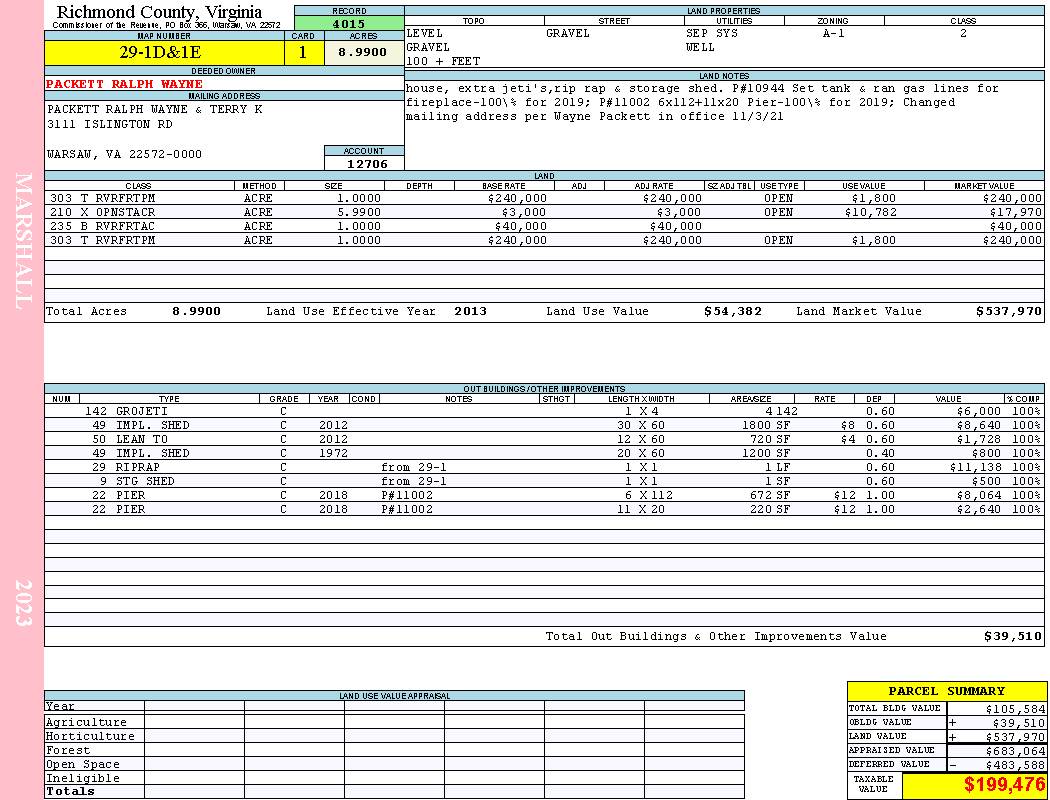This screenshot has height=800, width=1050.
Task: Select the SEP SYS utilities entry
Action: tap(712, 33)
